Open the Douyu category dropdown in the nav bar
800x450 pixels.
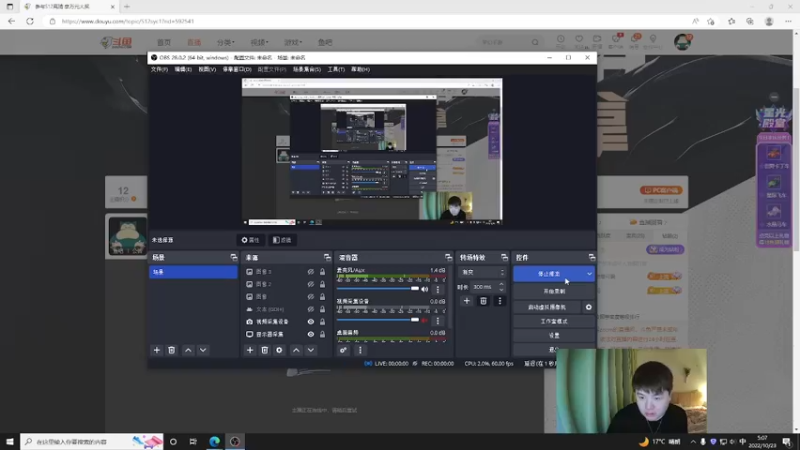coord(226,42)
